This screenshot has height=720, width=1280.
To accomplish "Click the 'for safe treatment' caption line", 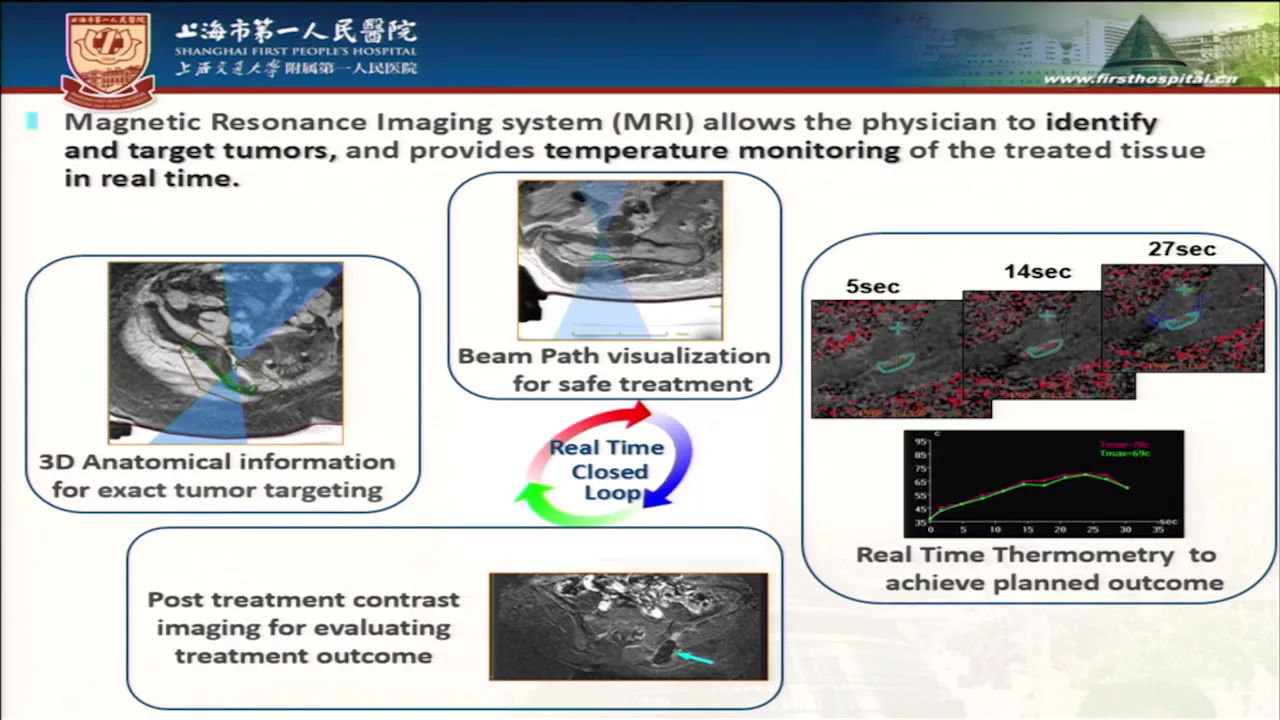I will pos(632,384).
